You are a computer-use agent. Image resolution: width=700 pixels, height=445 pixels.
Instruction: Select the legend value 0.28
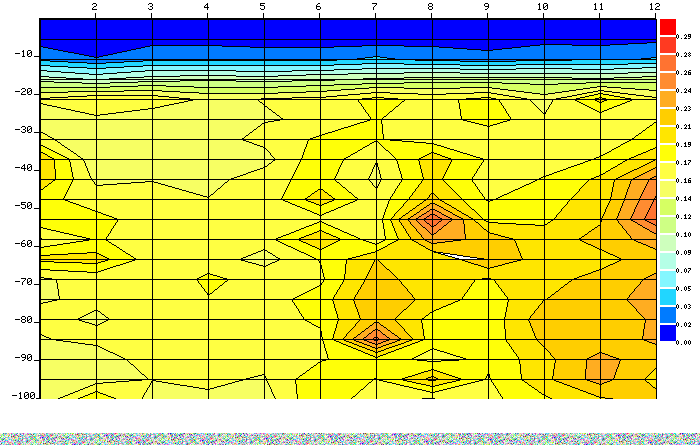coord(683,54)
